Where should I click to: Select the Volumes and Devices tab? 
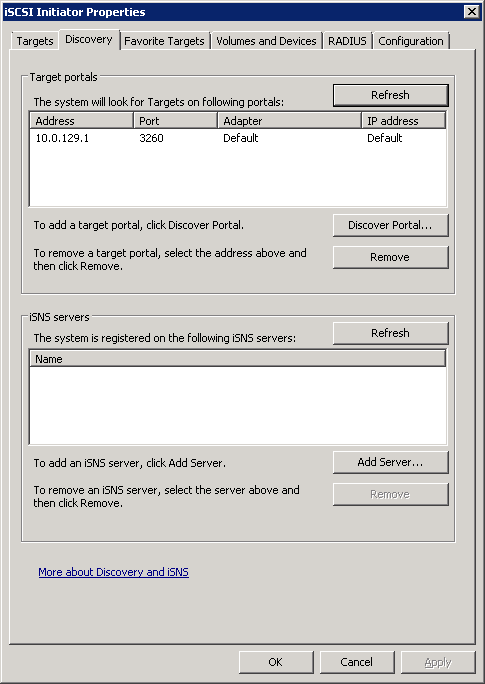266,41
